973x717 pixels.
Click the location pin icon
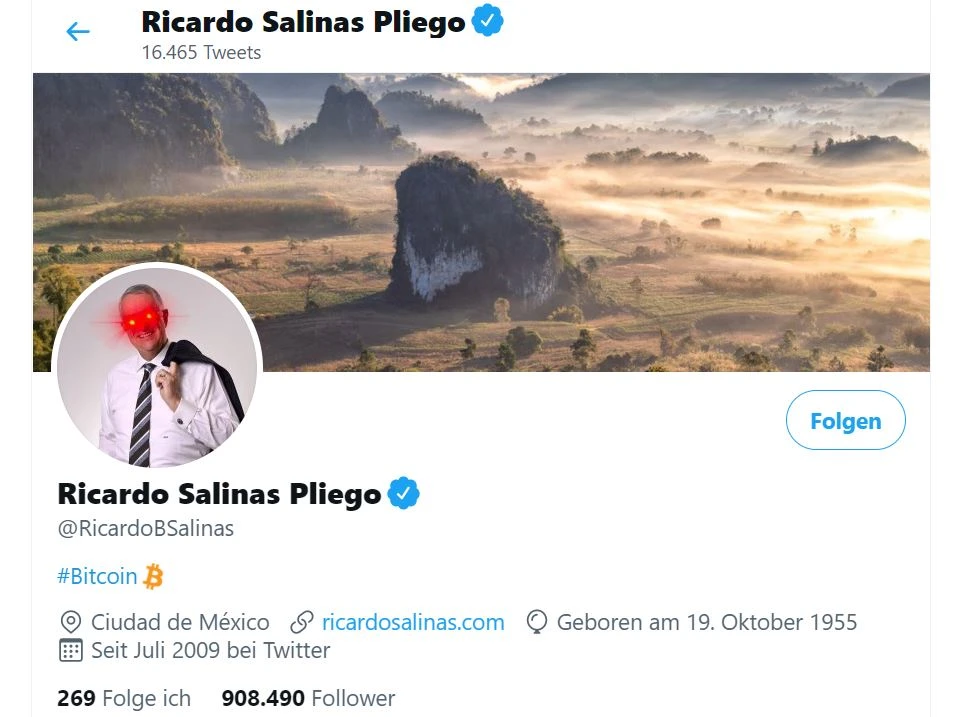pos(71,622)
